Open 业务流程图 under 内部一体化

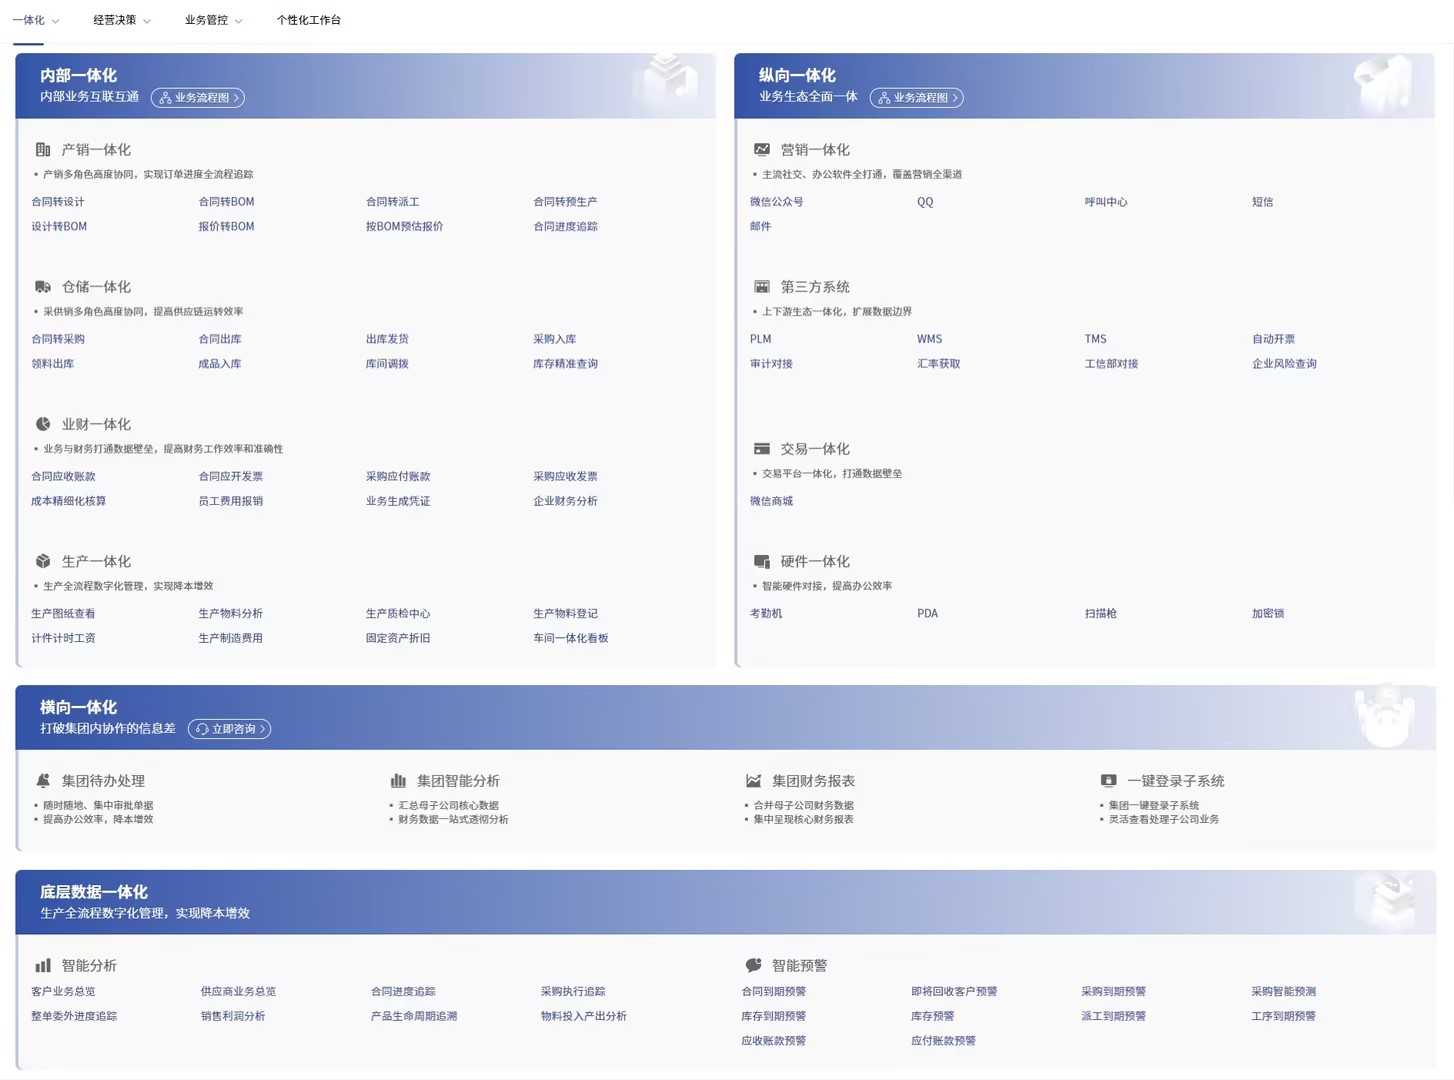pos(198,98)
